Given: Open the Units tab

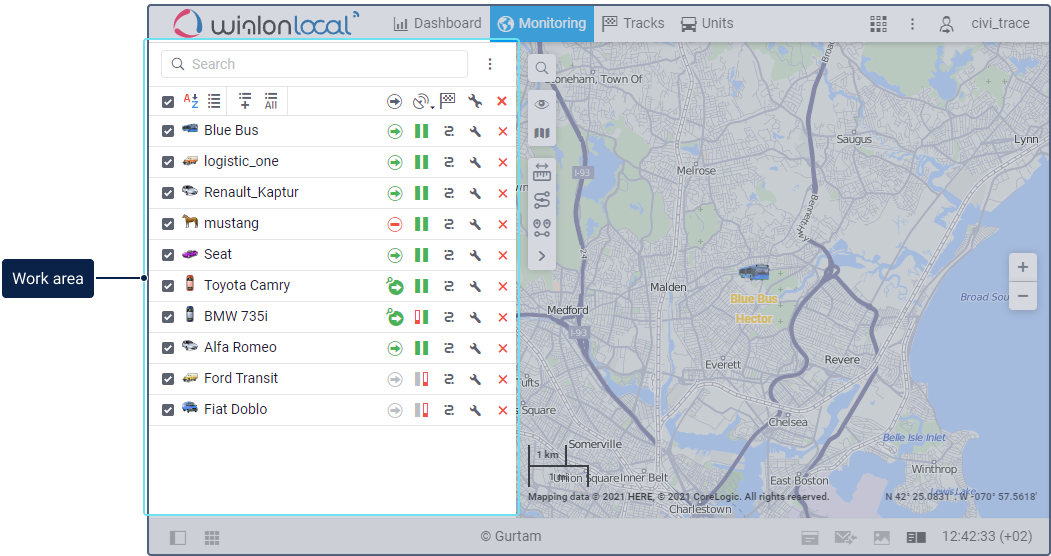Looking at the screenshot, I should coord(706,23).
